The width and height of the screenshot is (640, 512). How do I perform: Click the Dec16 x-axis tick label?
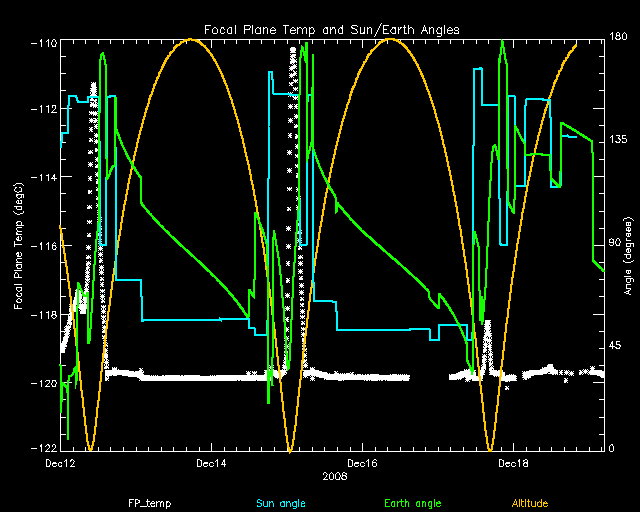click(361, 463)
